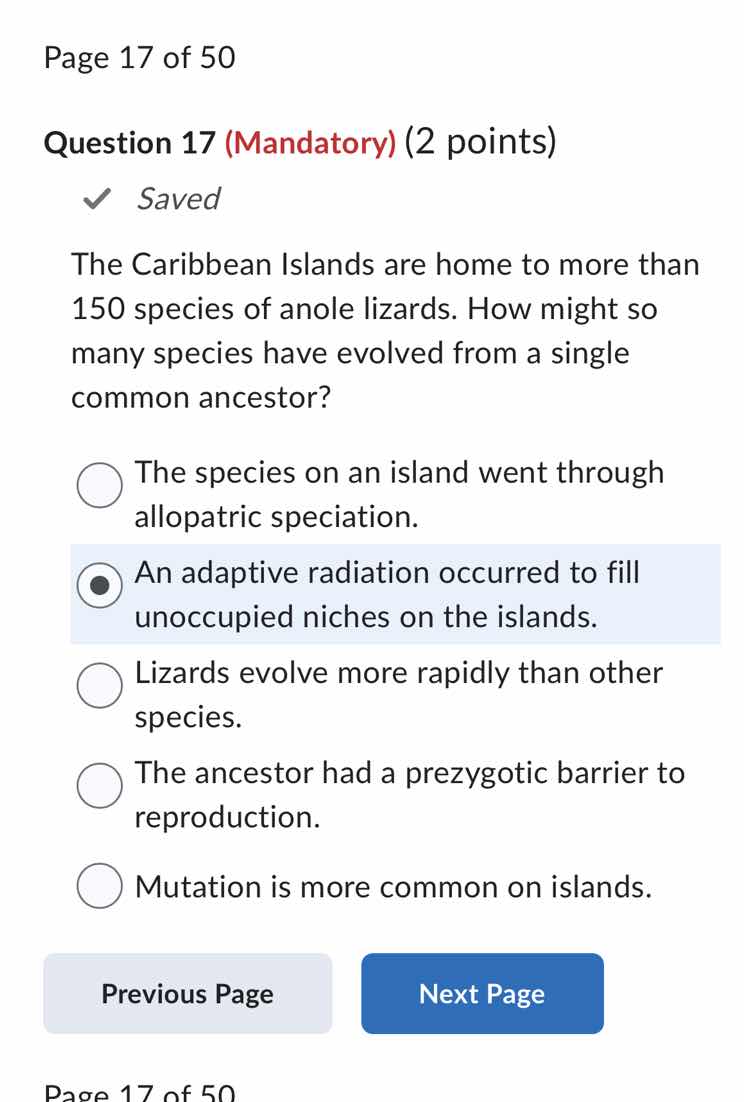Click the Previous Page button

(187, 993)
